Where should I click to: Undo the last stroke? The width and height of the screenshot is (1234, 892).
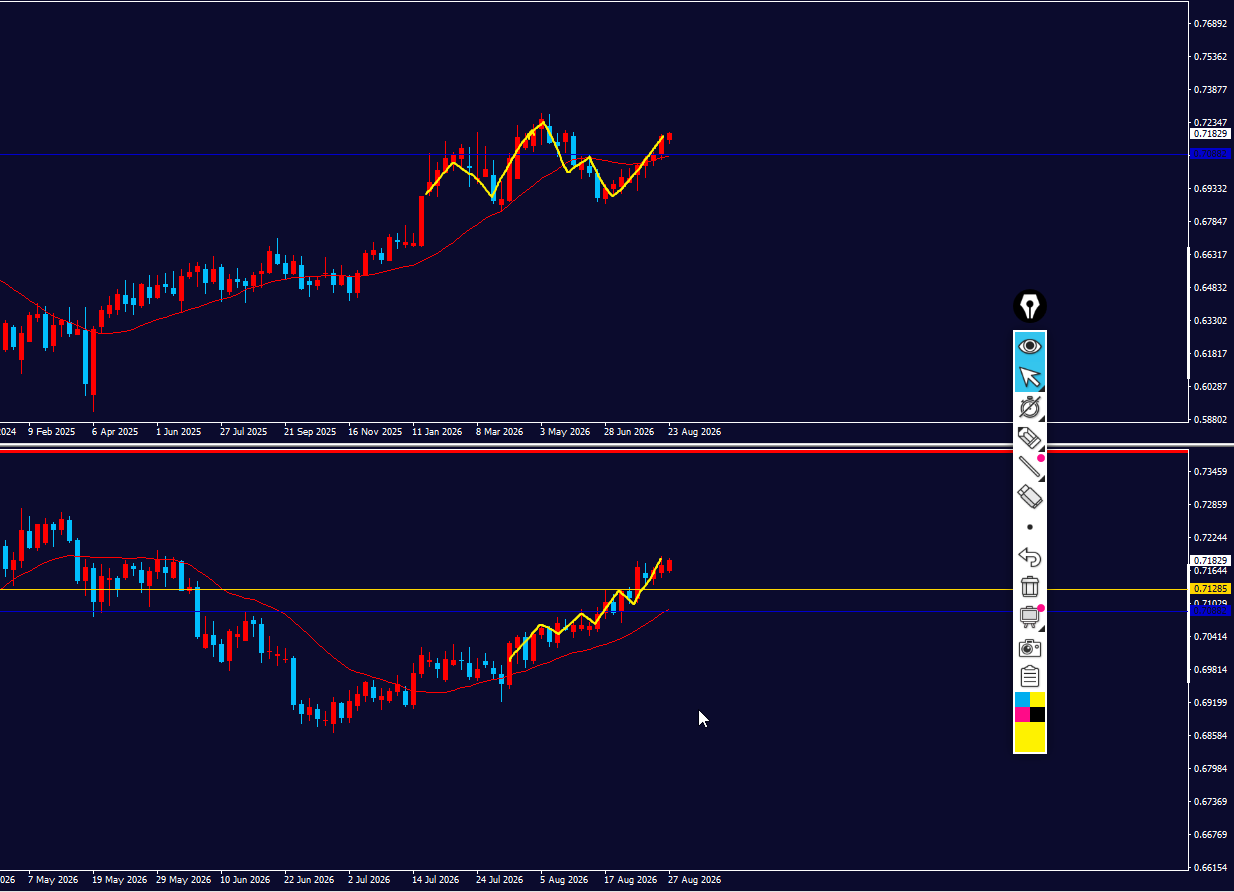(1030, 557)
